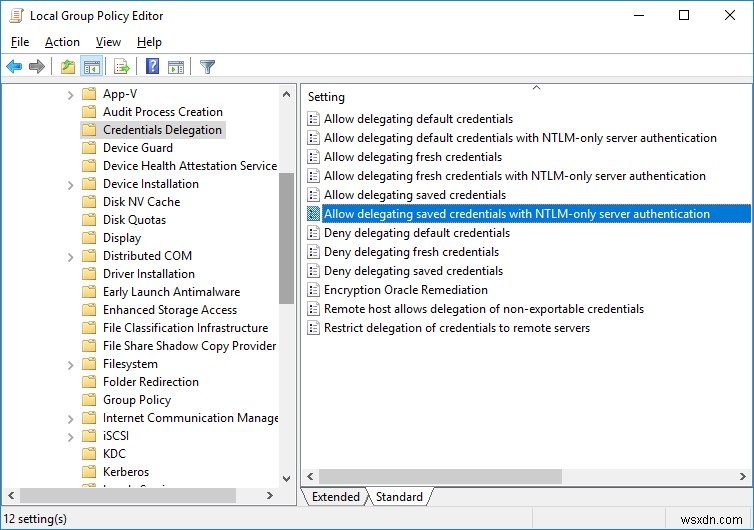Image resolution: width=754 pixels, height=530 pixels.
Task: Expand the Distributed COM tree node
Action: click(70, 257)
